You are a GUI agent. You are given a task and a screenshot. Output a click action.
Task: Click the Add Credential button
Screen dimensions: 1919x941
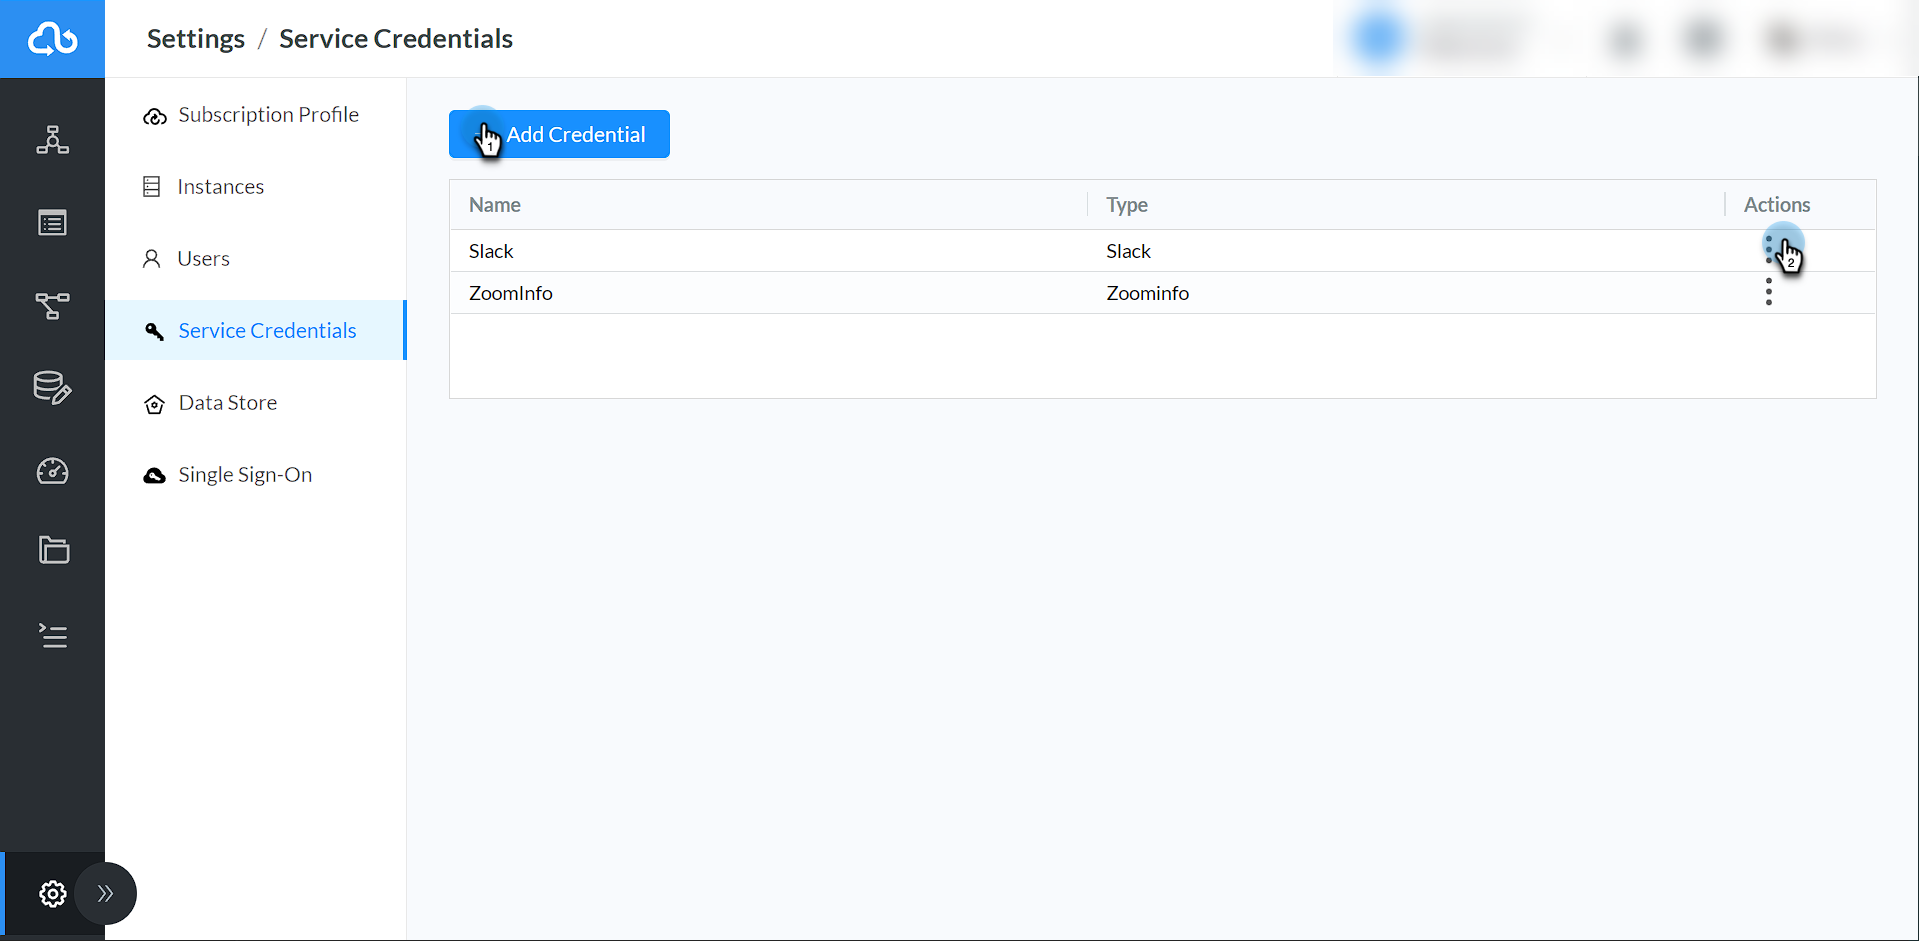click(559, 133)
